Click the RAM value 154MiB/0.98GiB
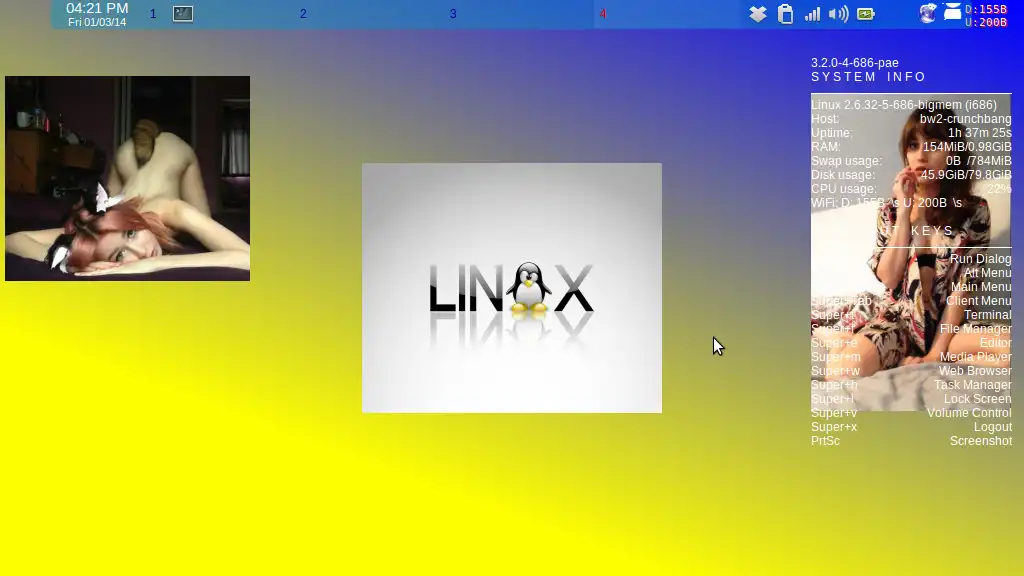The width and height of the screenshot is (1024, 576). coord(967,147)
